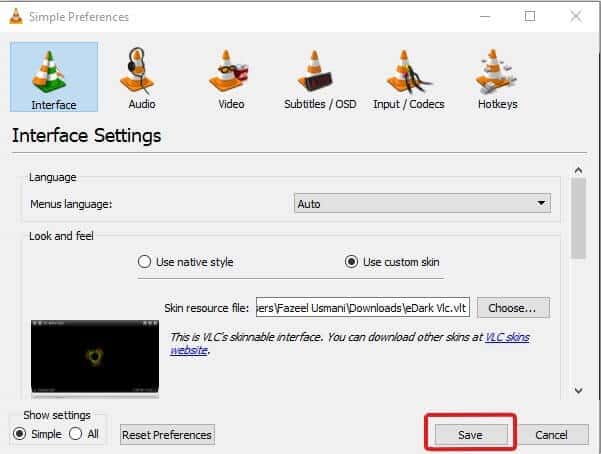Open the VLC skins website link
Viewport: 601px width, 454px height.
tap(507, 337)
